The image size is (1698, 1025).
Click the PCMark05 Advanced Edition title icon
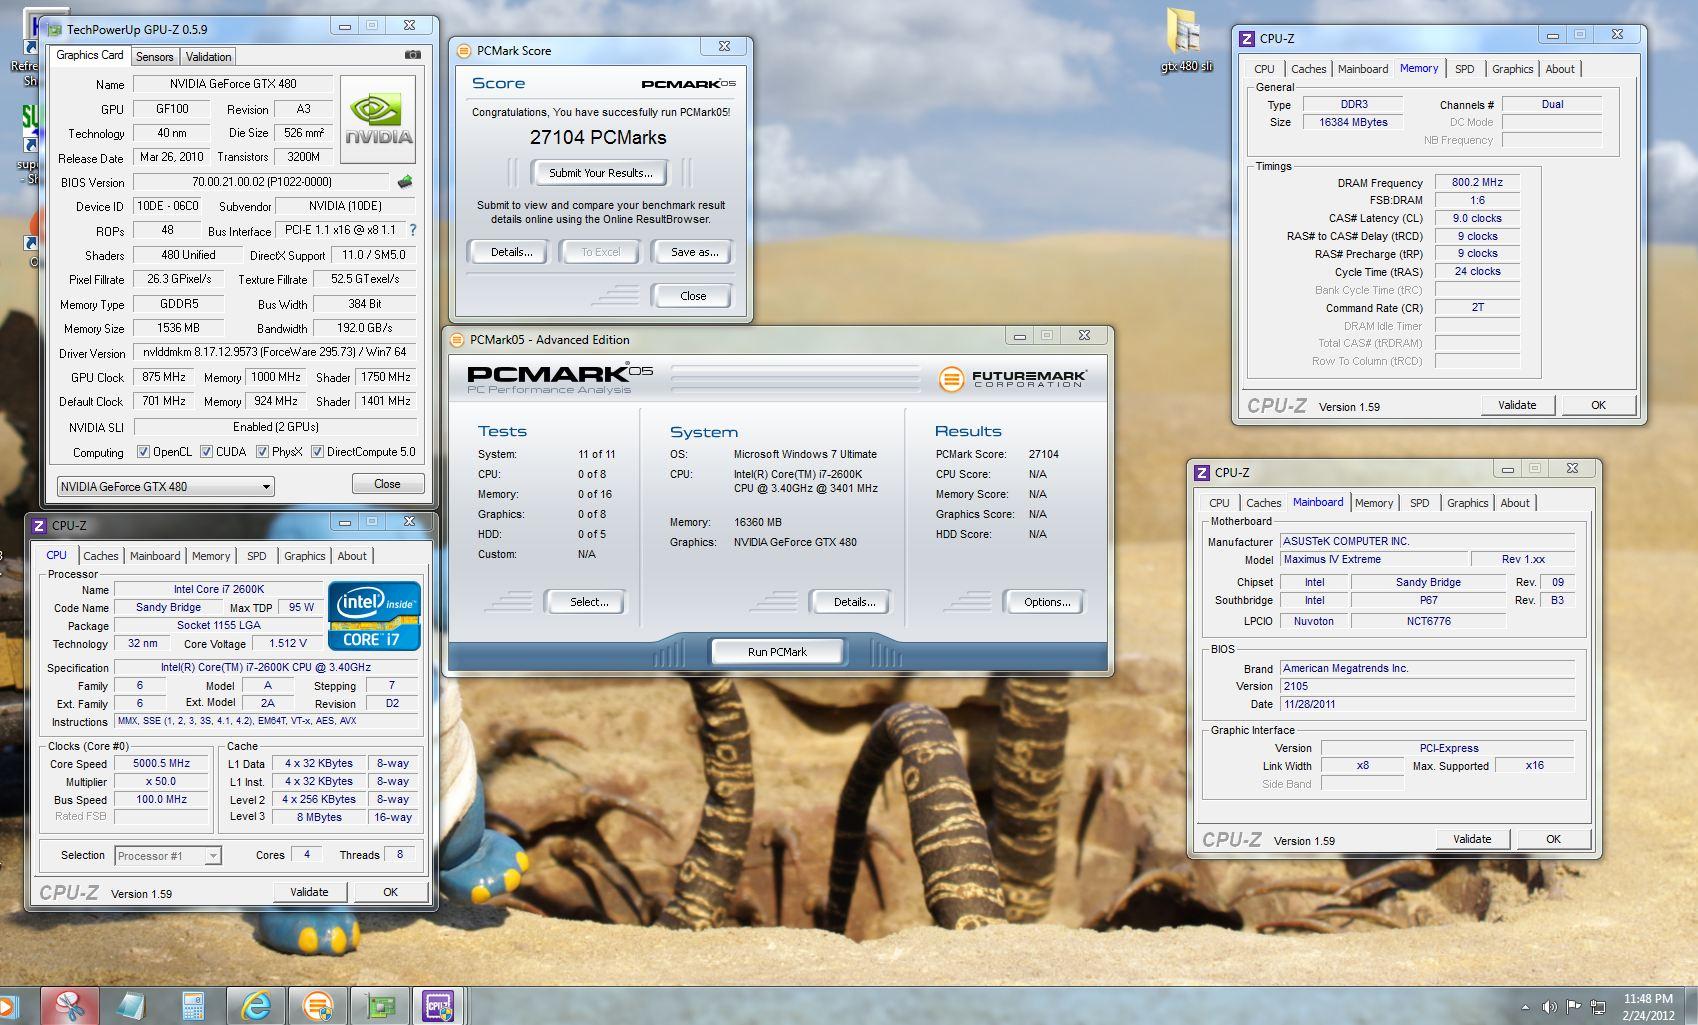pos(457,339)
